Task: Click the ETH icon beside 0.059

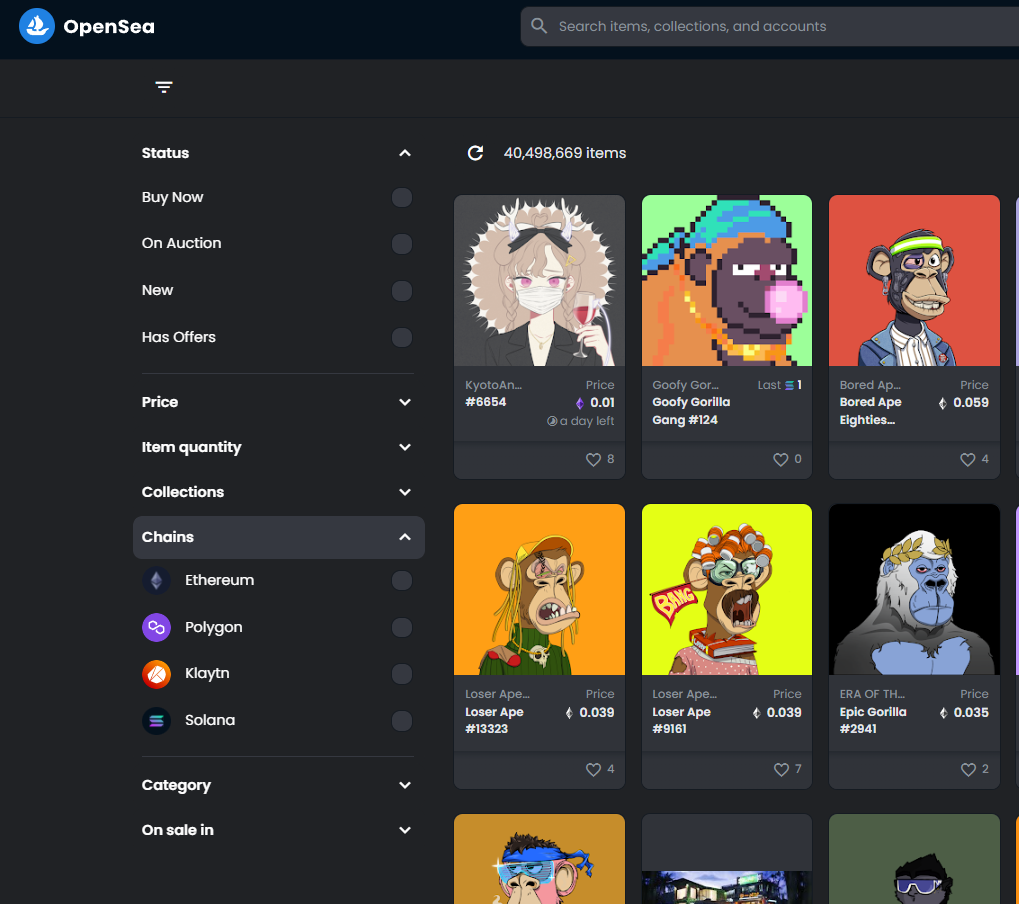Action: point(942,403)
